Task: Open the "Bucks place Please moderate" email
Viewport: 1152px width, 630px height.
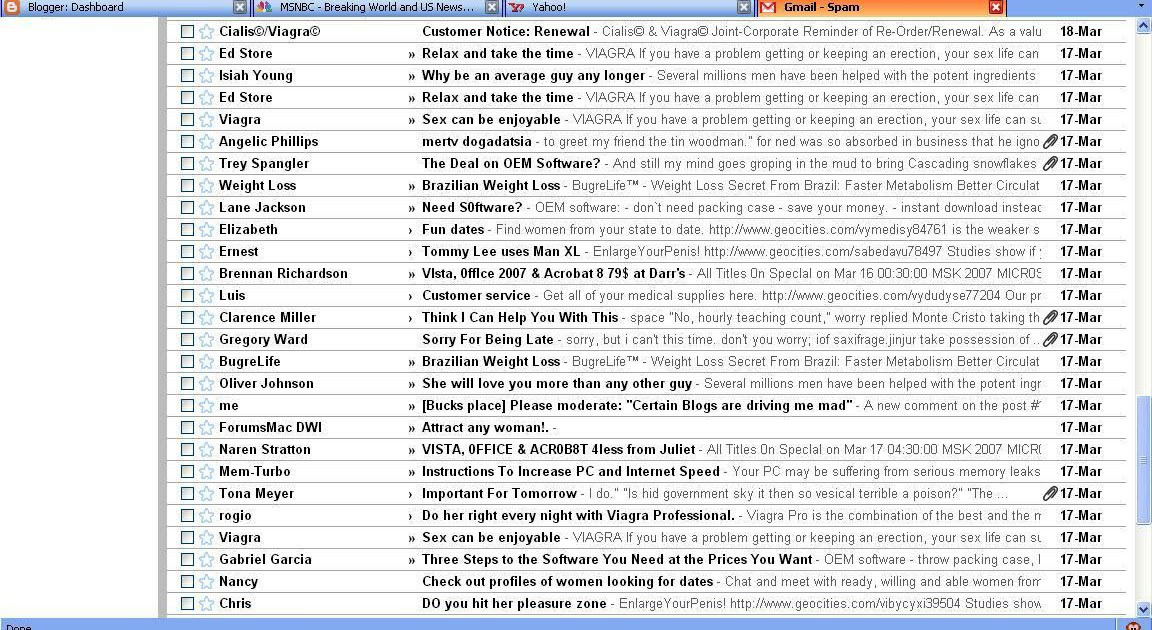Action: point(636,406)
